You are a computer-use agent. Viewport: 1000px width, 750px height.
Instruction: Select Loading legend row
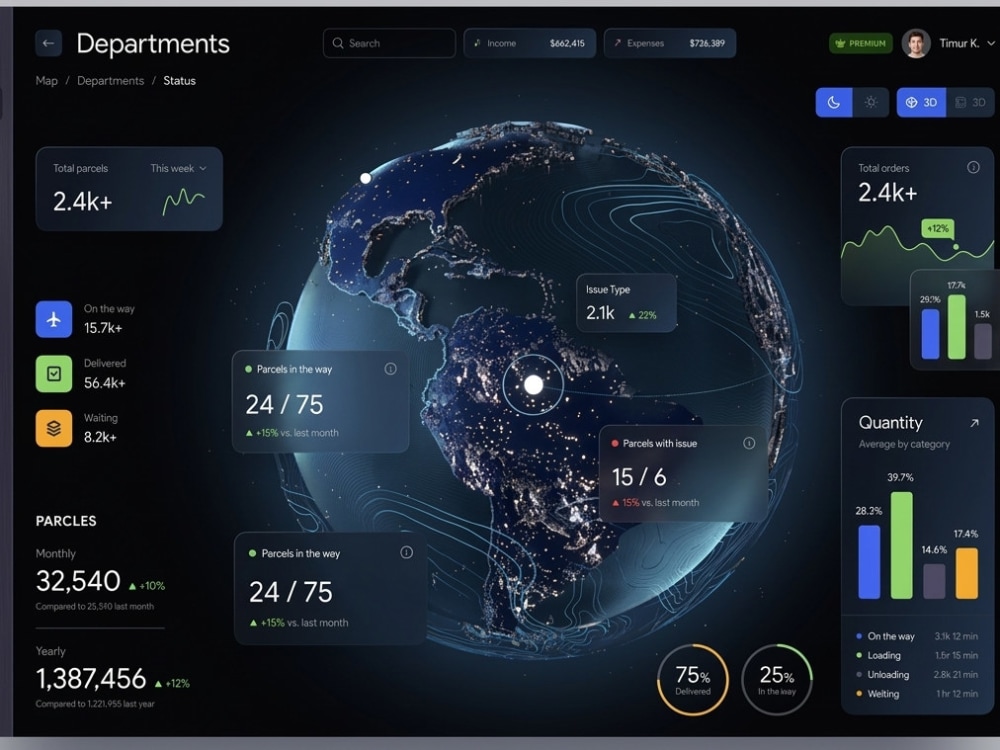tap(916, 655)
